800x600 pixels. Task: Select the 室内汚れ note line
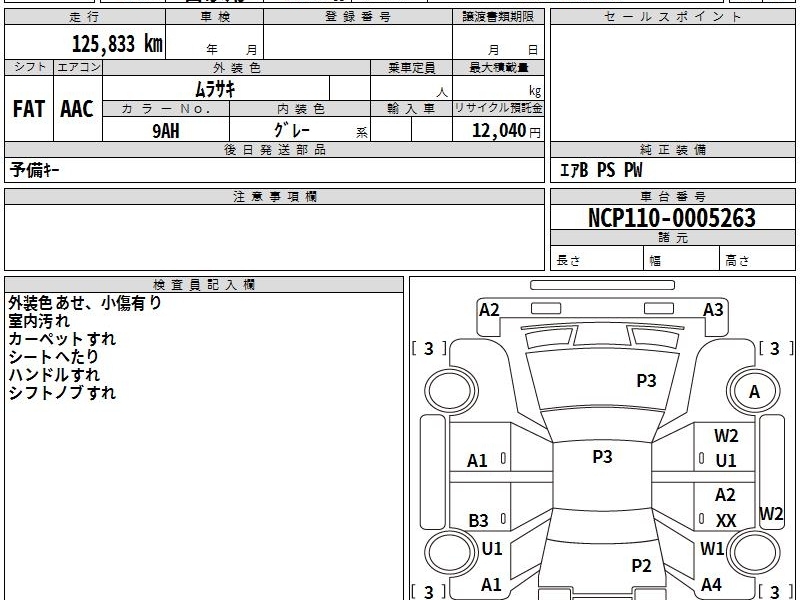pos(39,321)
